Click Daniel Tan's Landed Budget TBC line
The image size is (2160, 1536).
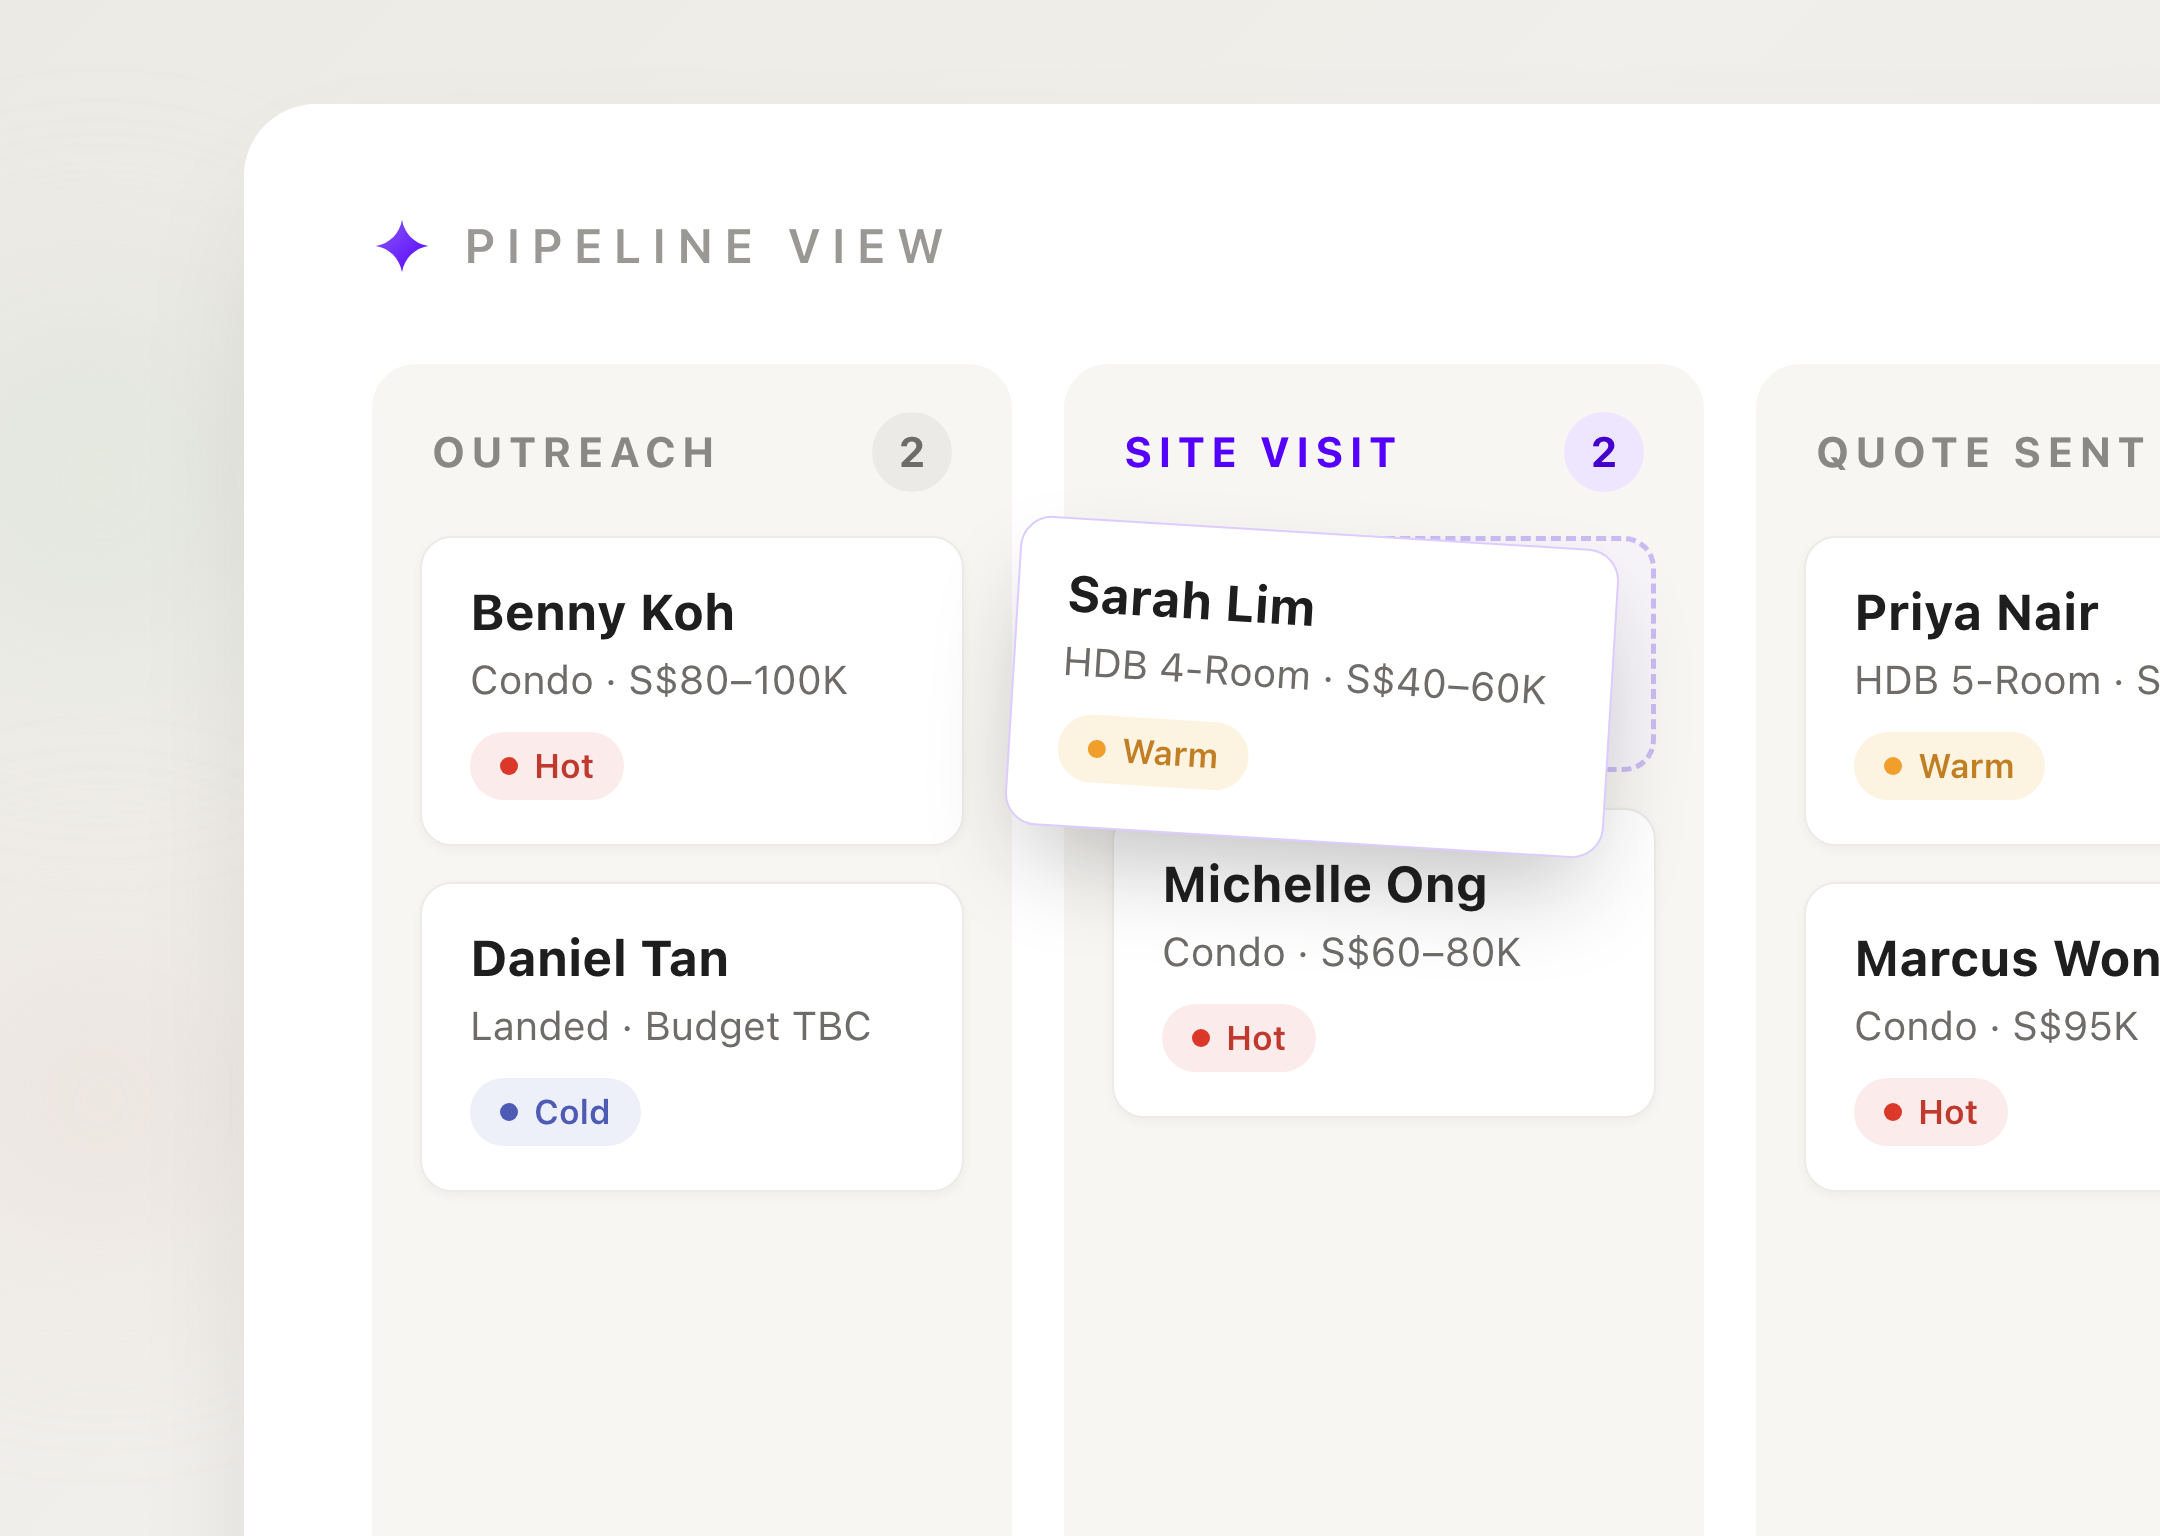[x=671, y=1026]
